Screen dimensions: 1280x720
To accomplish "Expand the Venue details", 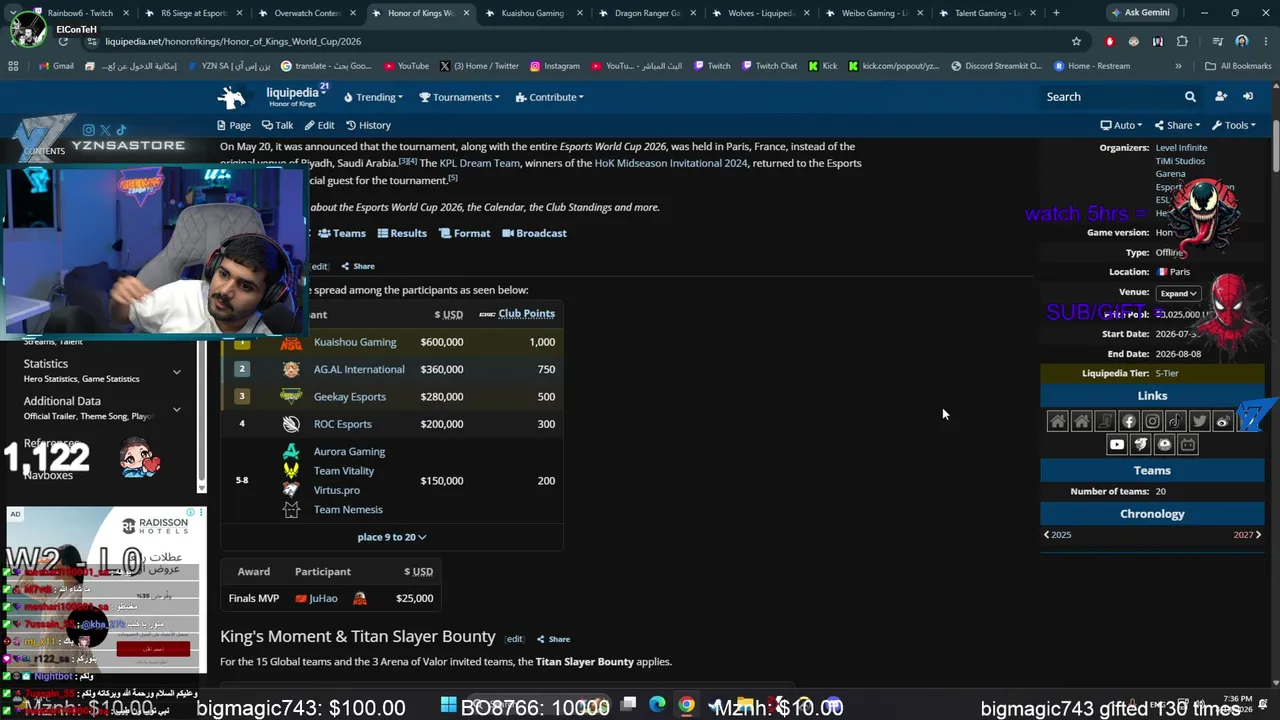I will click(1178, 293).
